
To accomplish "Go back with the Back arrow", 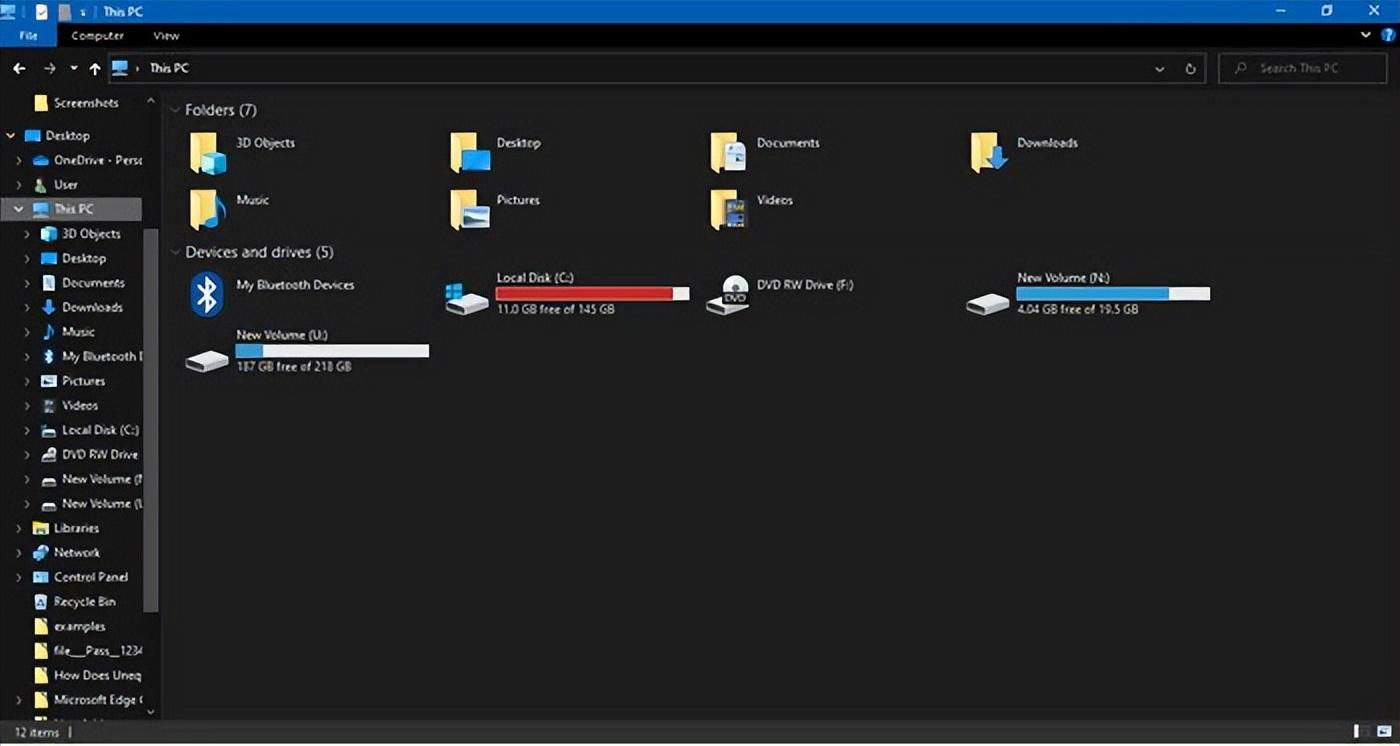I will [x=19, y=68].
